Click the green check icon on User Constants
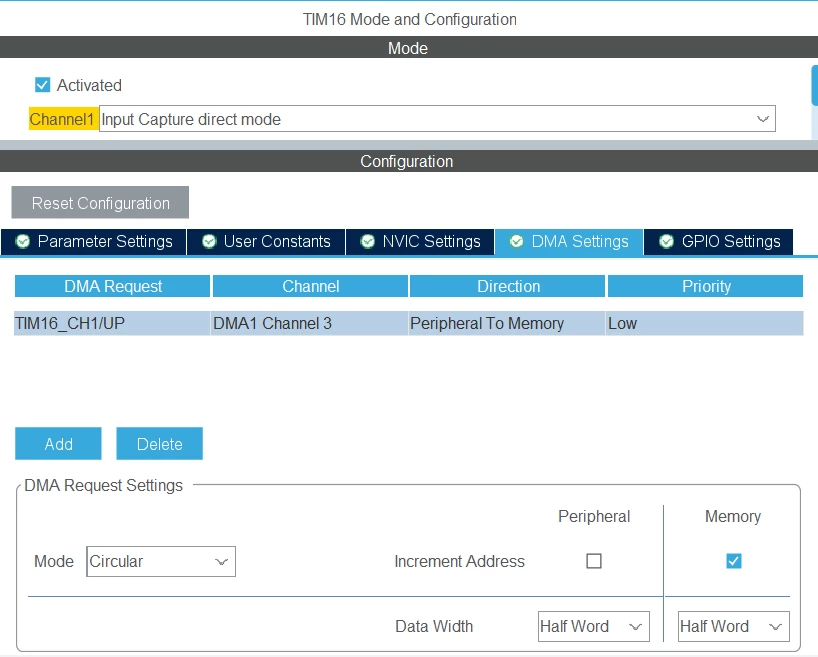 209,242
